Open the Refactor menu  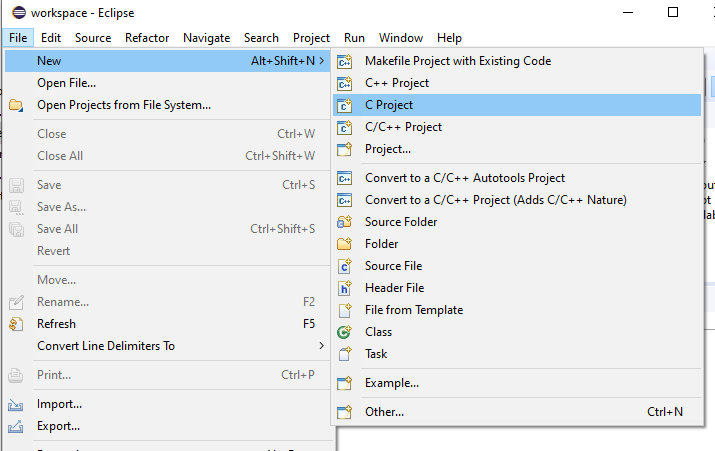[147, 38]
